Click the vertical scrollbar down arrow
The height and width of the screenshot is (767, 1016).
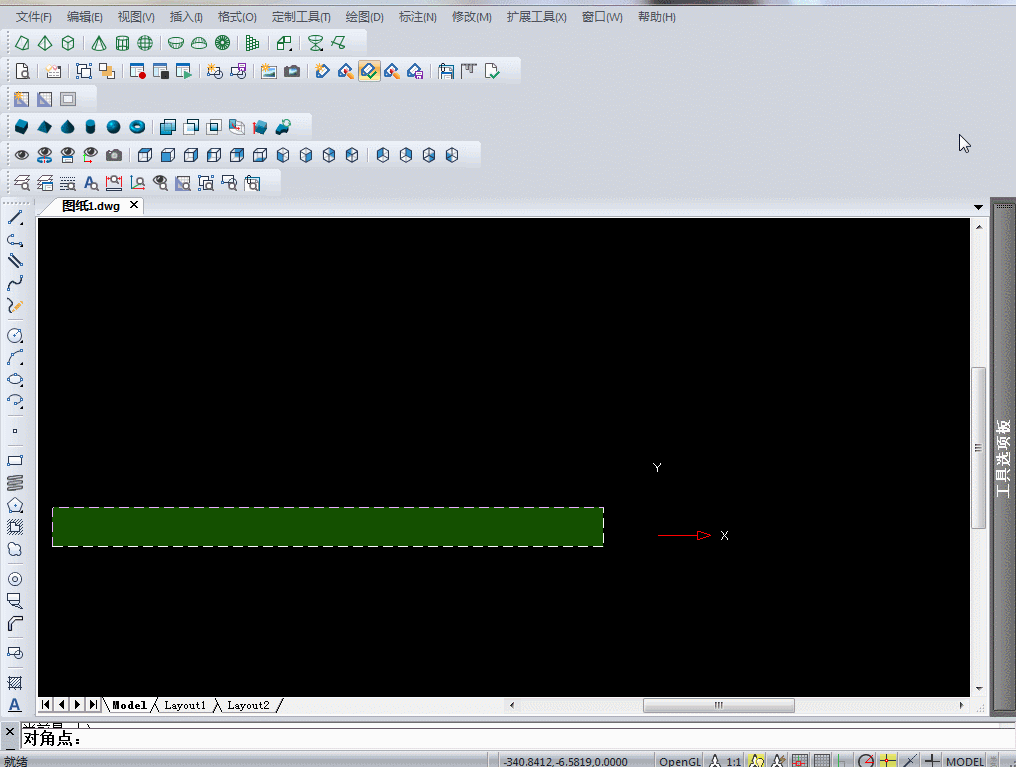click(x=979, y=689)
